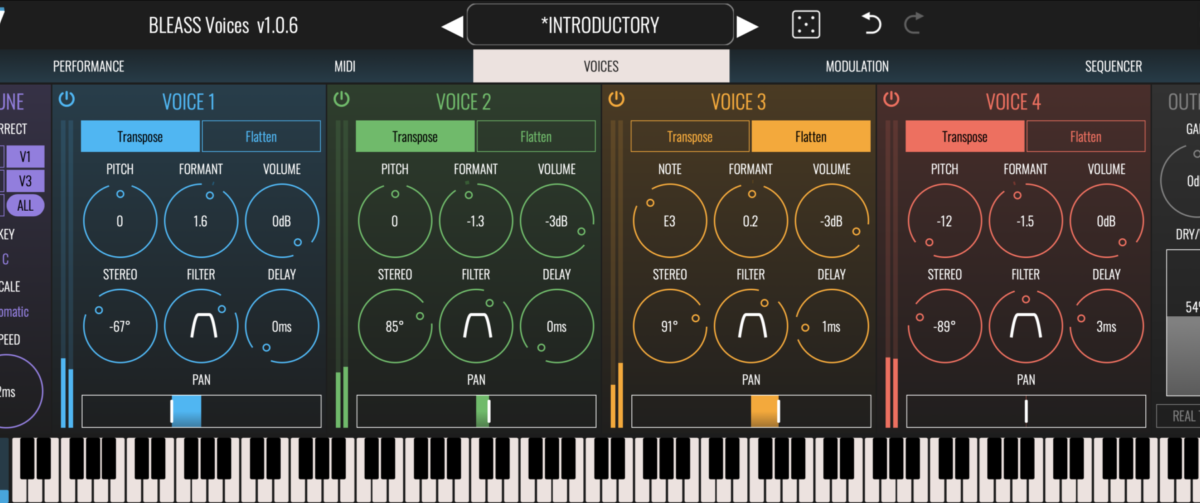This screenshot has width=1200, height=503.
Task: Click Voice 1 filter shape icon
Action: click(x=201, y=326)
